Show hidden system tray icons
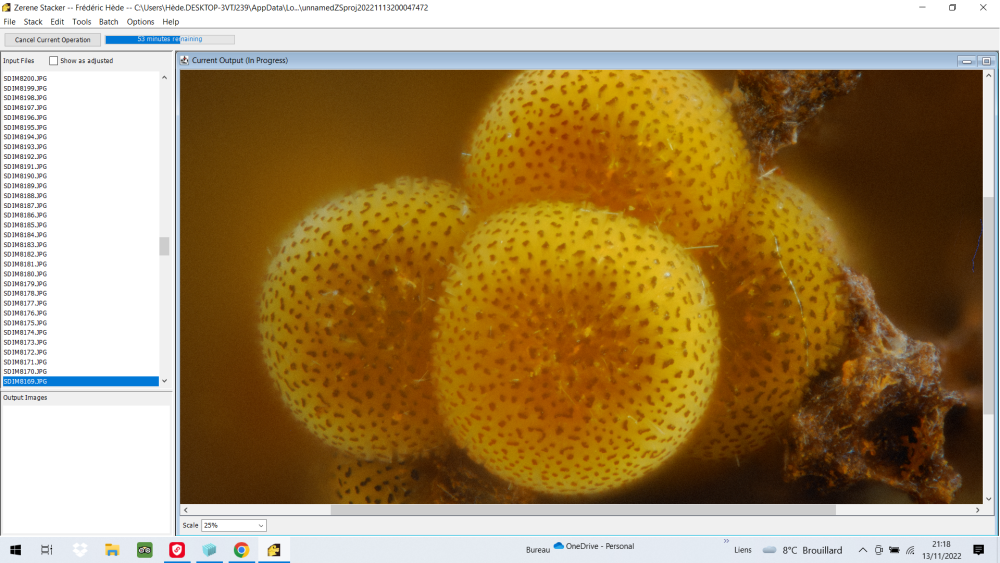 tap(862, 550)
